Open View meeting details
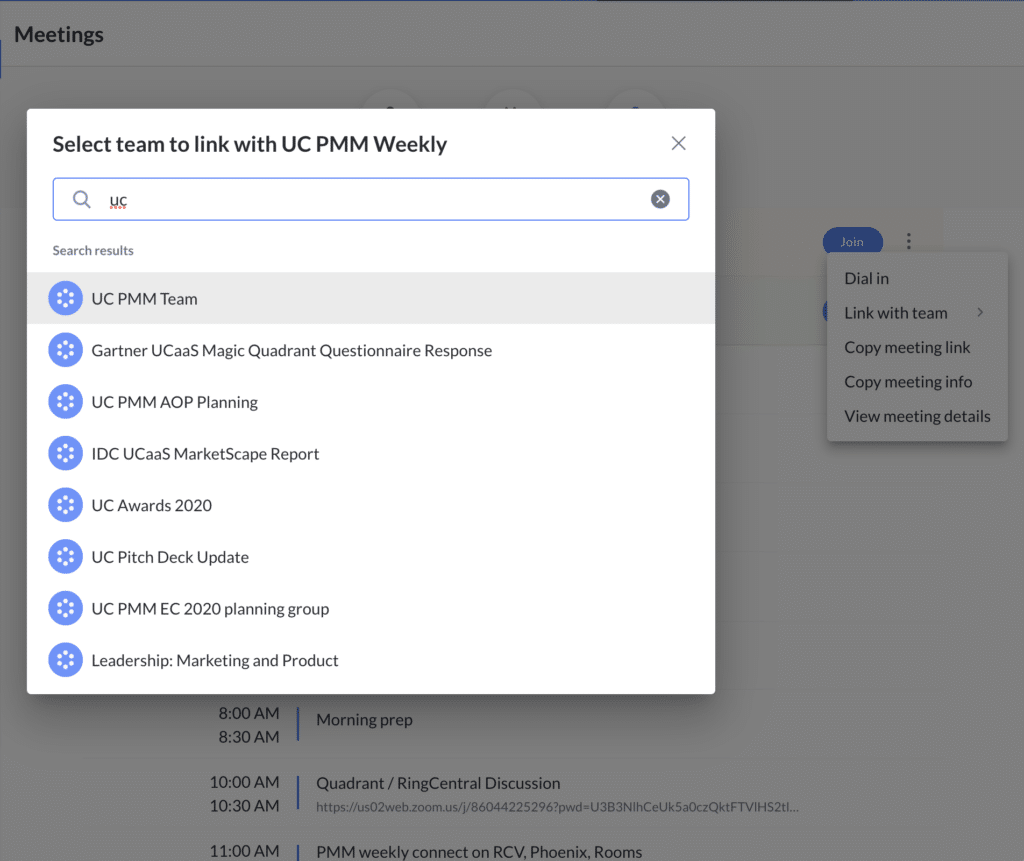The height and width of the screenshot is (861, 1024). 917,416
